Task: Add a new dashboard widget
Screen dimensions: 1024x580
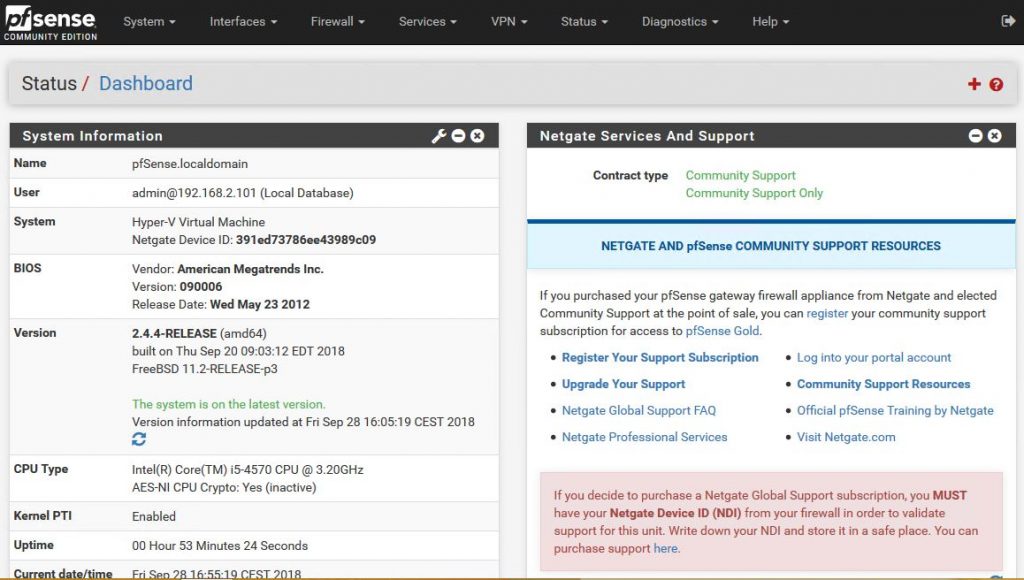Action: click(x=974, y=84)
